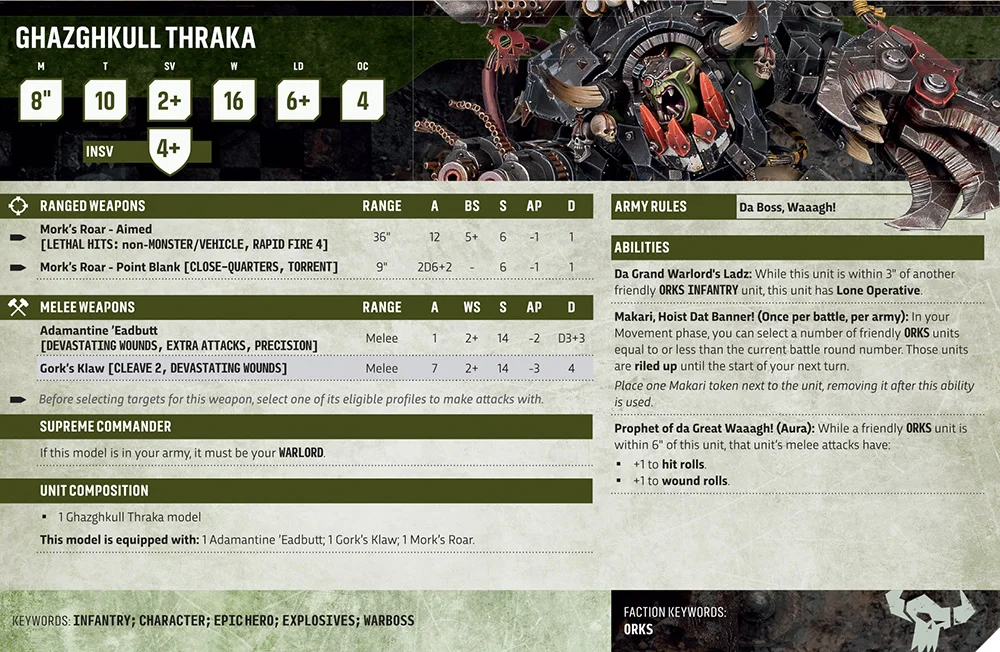Click the Place one Makari token note
Viewport: 1000px width, 652px height.
pyautogui.click(x=794, y=394)
